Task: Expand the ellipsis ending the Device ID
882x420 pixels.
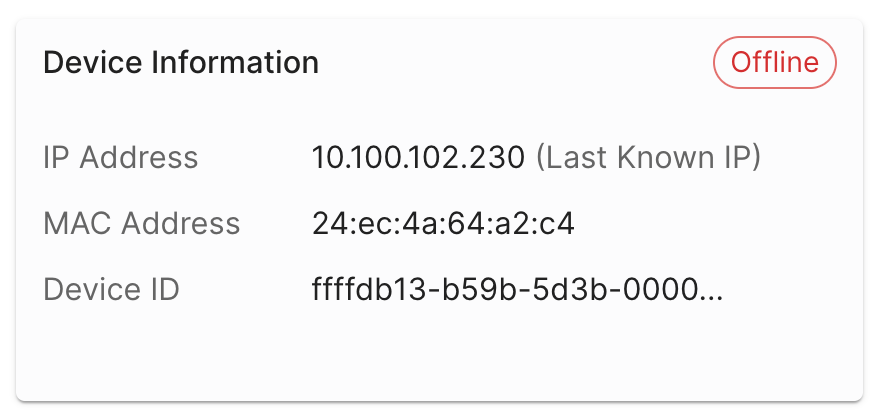Action: pyautogui.click(x=709, y=291)
